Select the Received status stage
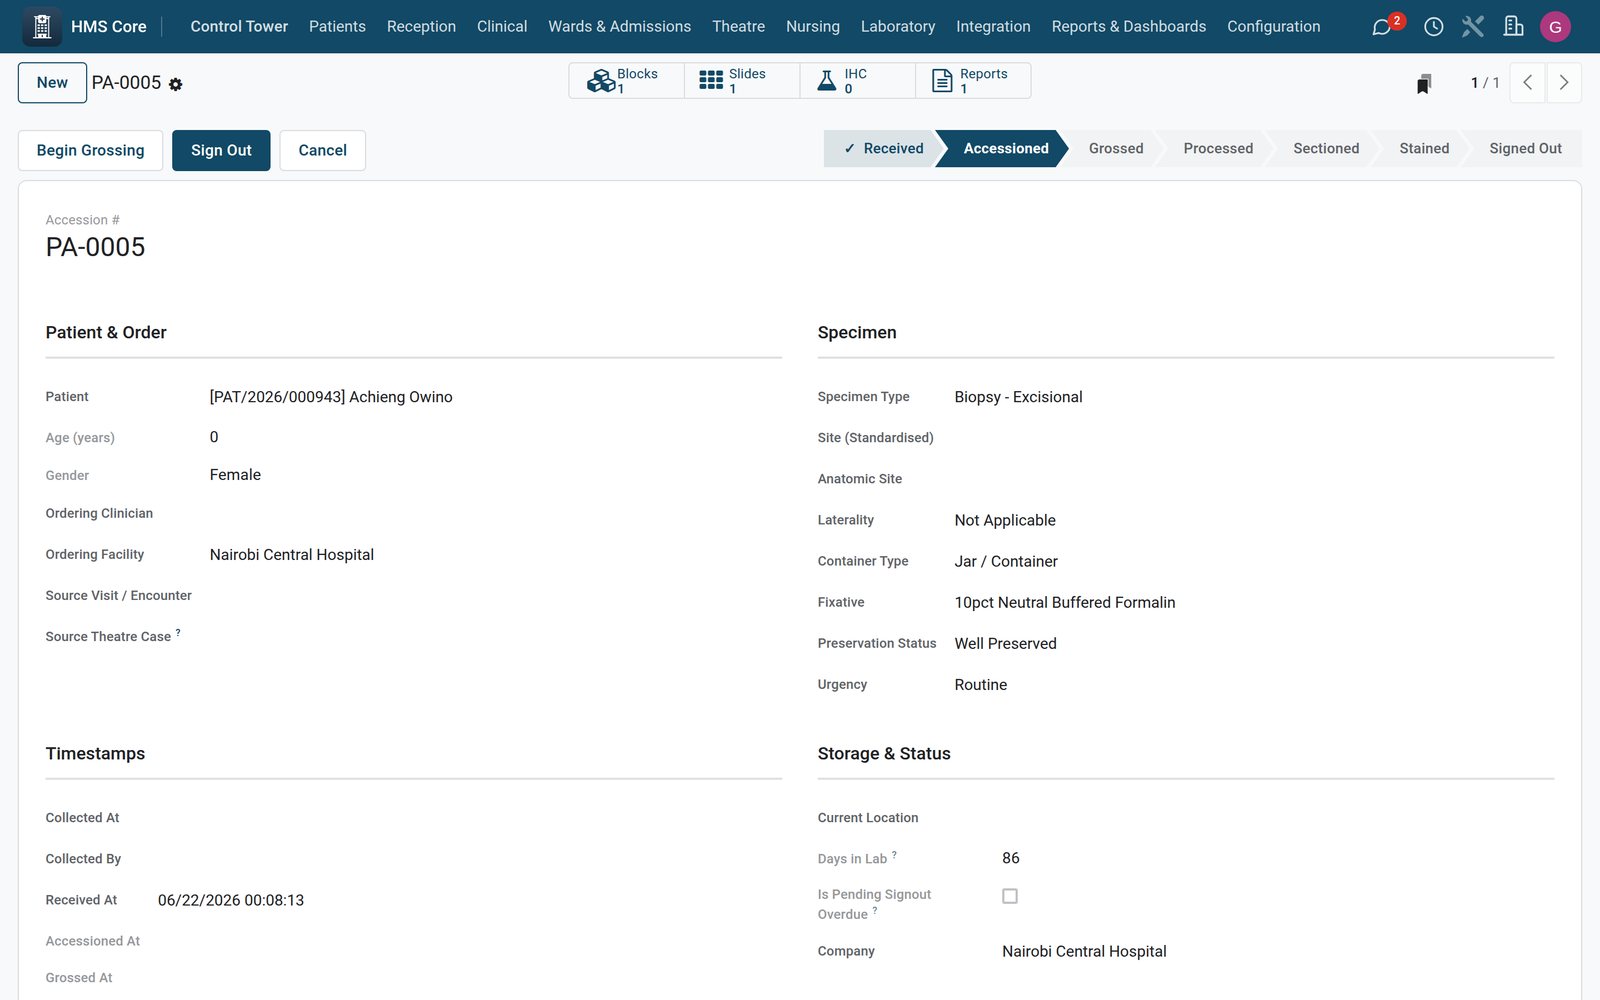The image size is (1600, 1000). tap(883, 148)
